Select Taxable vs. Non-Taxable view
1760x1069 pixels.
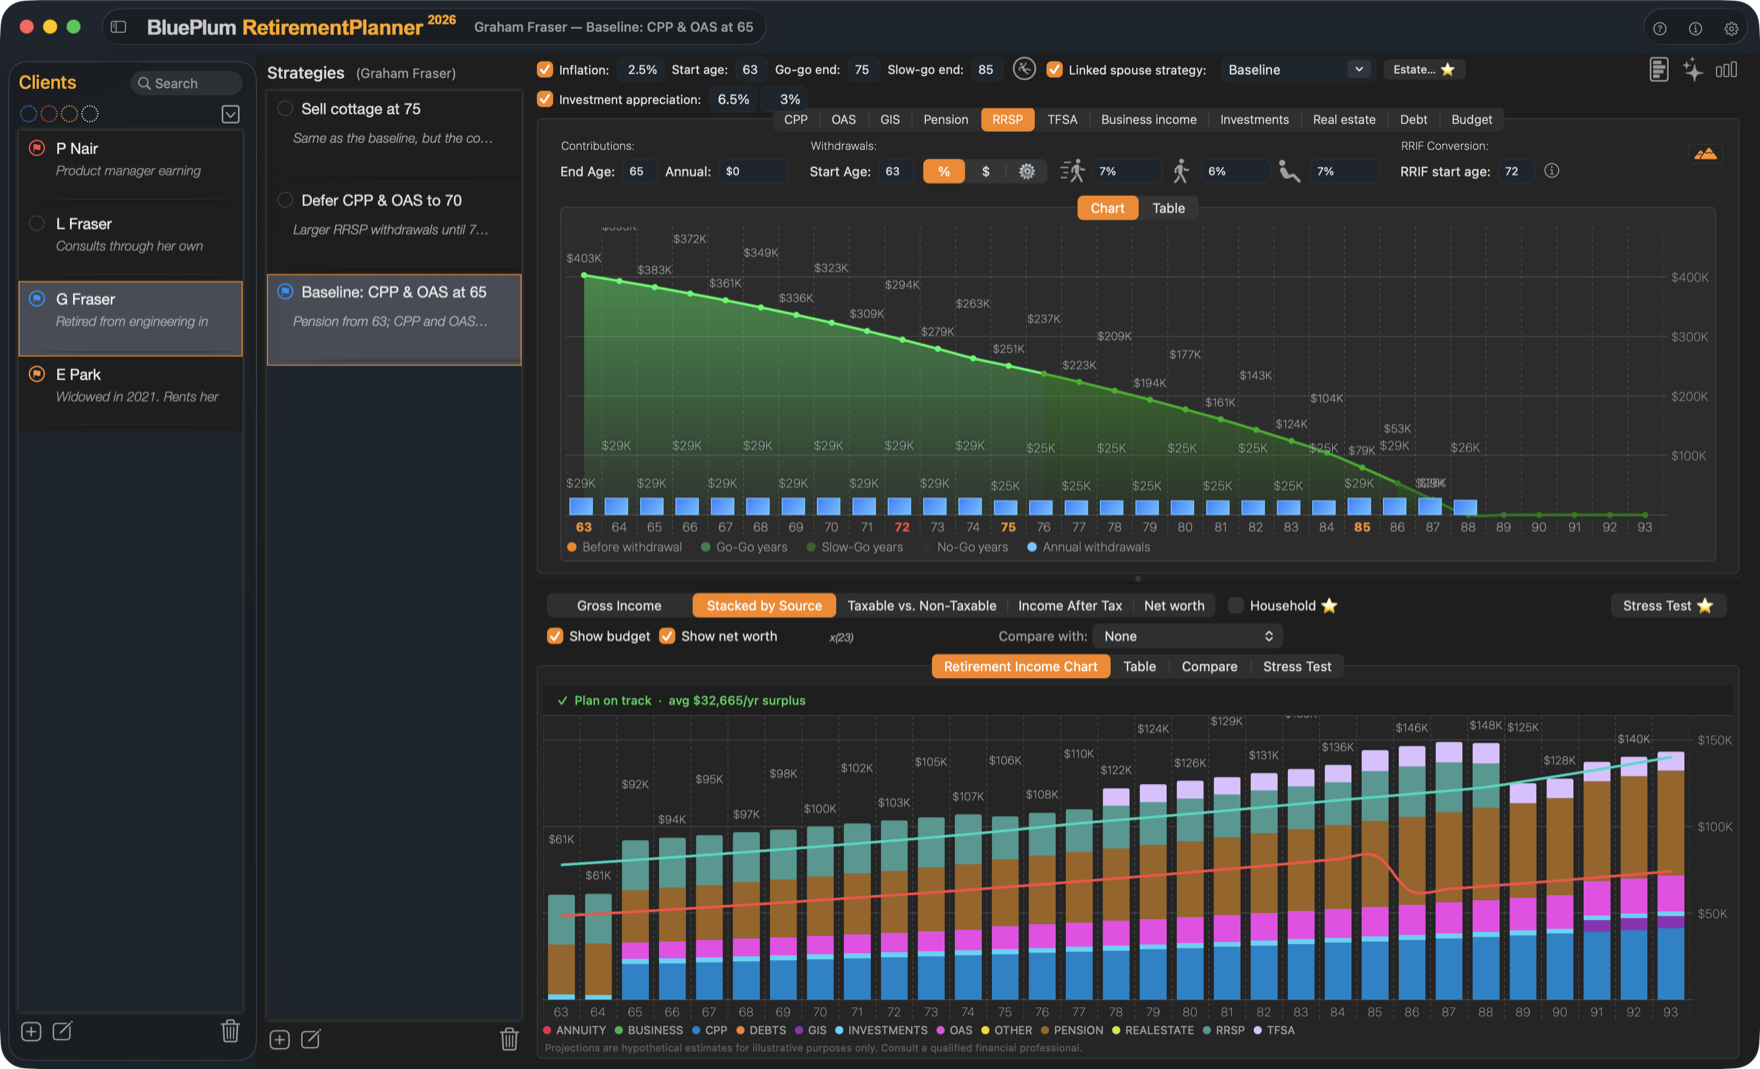(x=921, y=606)
